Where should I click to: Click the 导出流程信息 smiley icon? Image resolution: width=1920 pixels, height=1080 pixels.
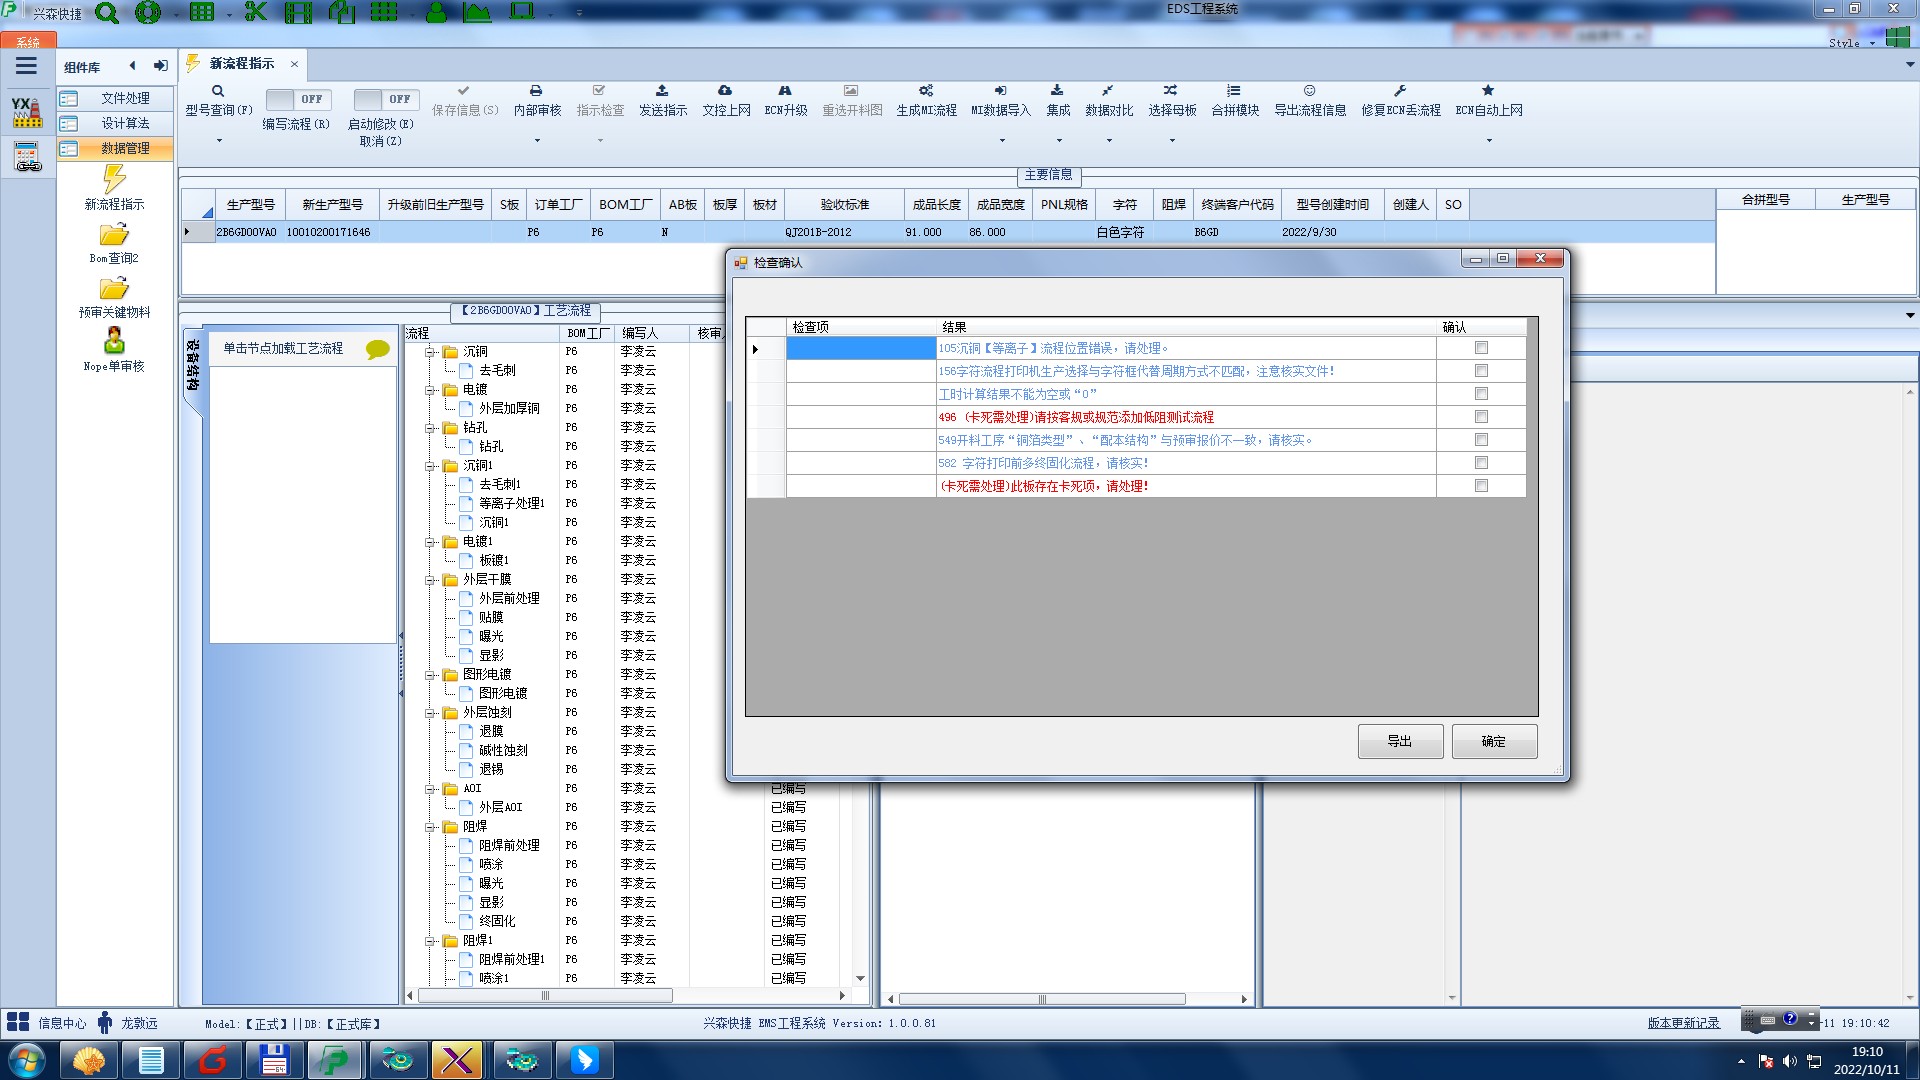pos(1309,91)
